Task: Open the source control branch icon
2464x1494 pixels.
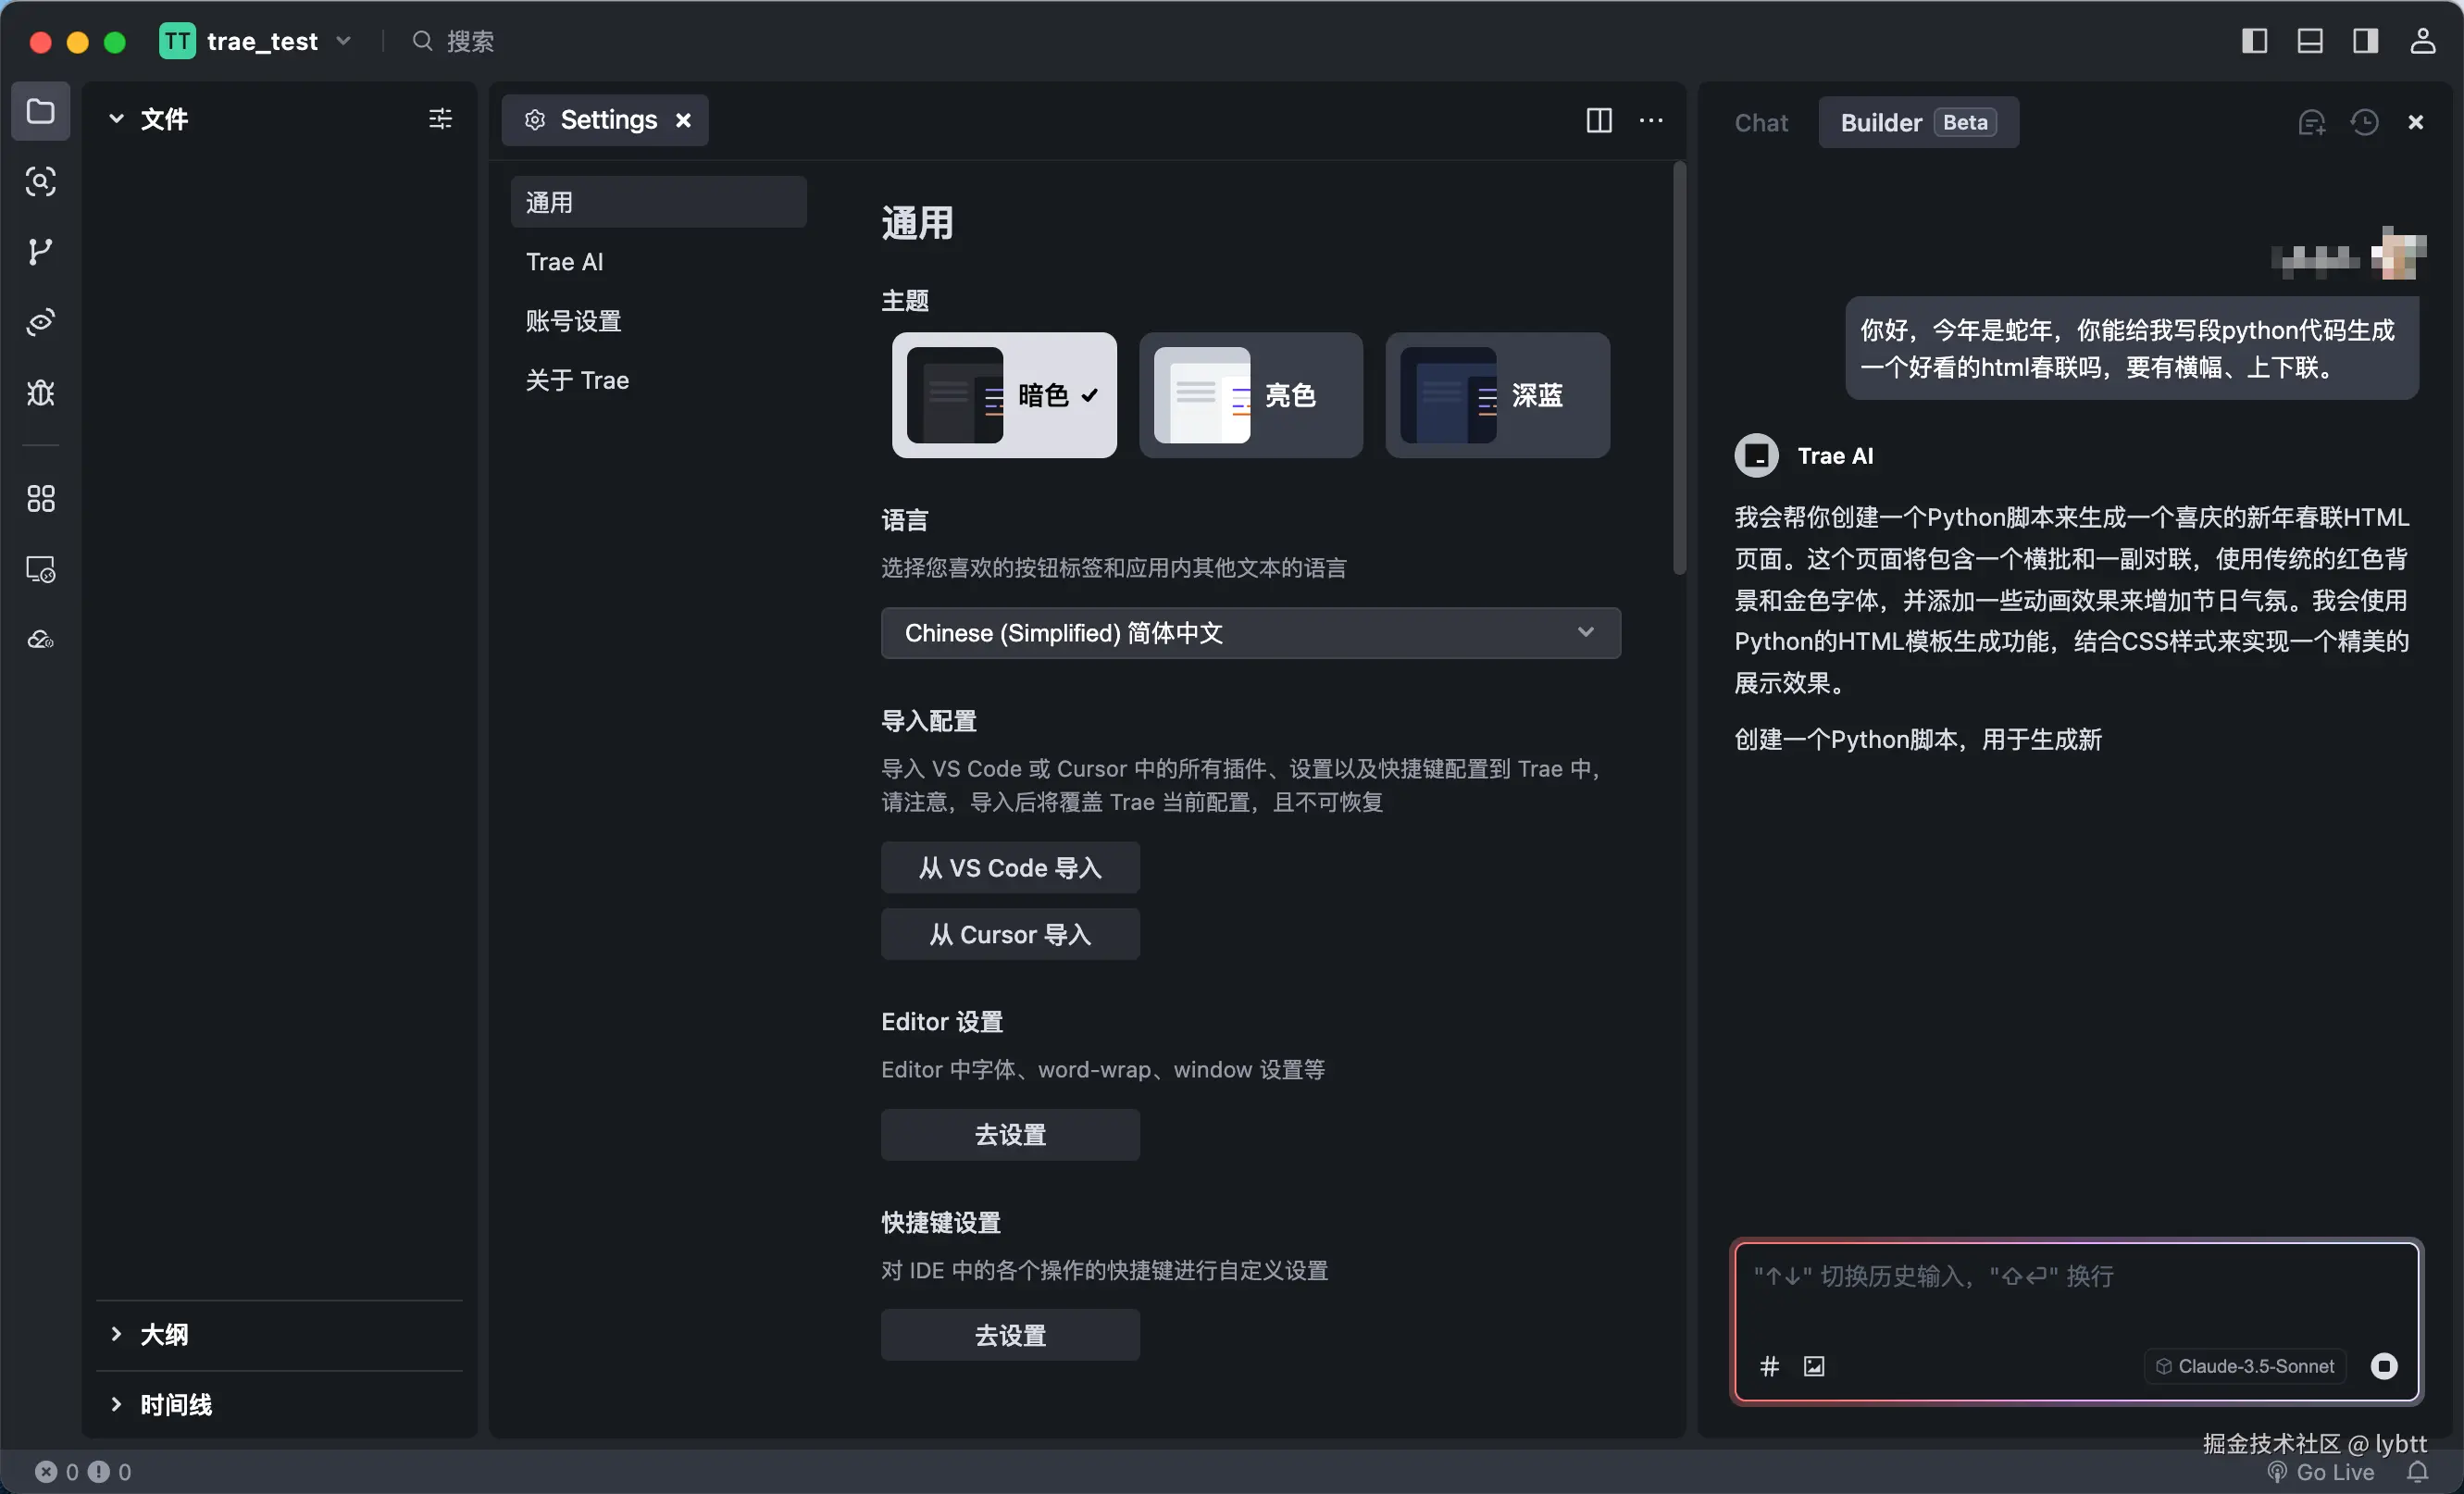Action: click(x=40, y=251)
